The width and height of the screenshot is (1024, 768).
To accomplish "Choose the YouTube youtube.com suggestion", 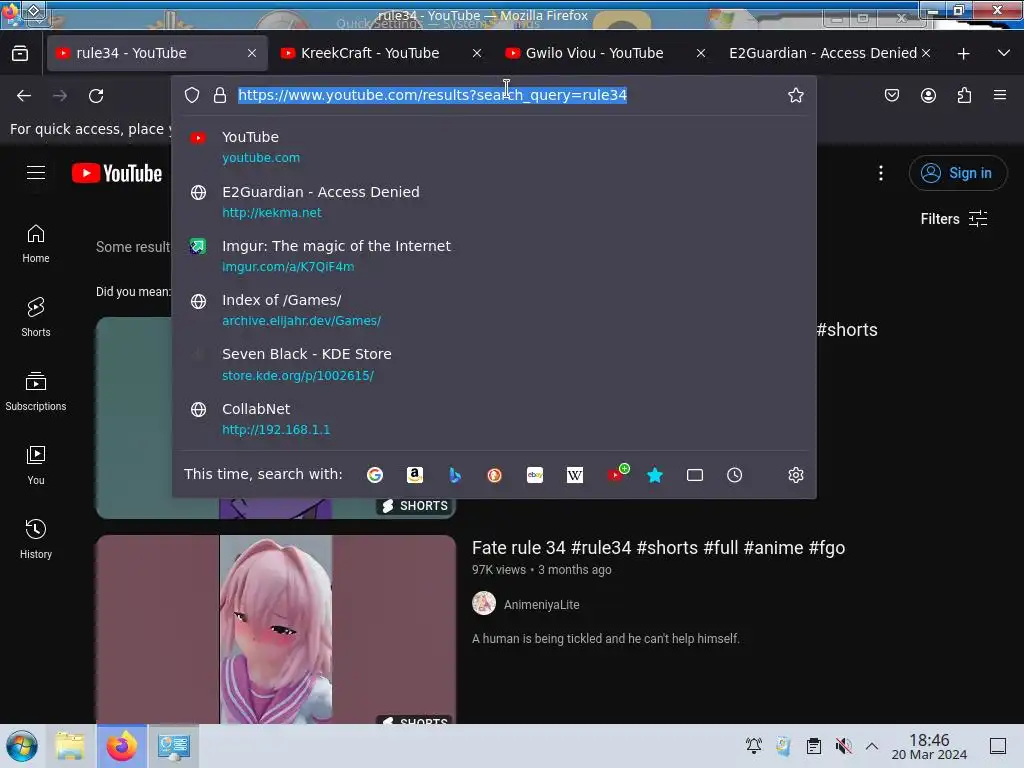I will (x=494, y=146).
